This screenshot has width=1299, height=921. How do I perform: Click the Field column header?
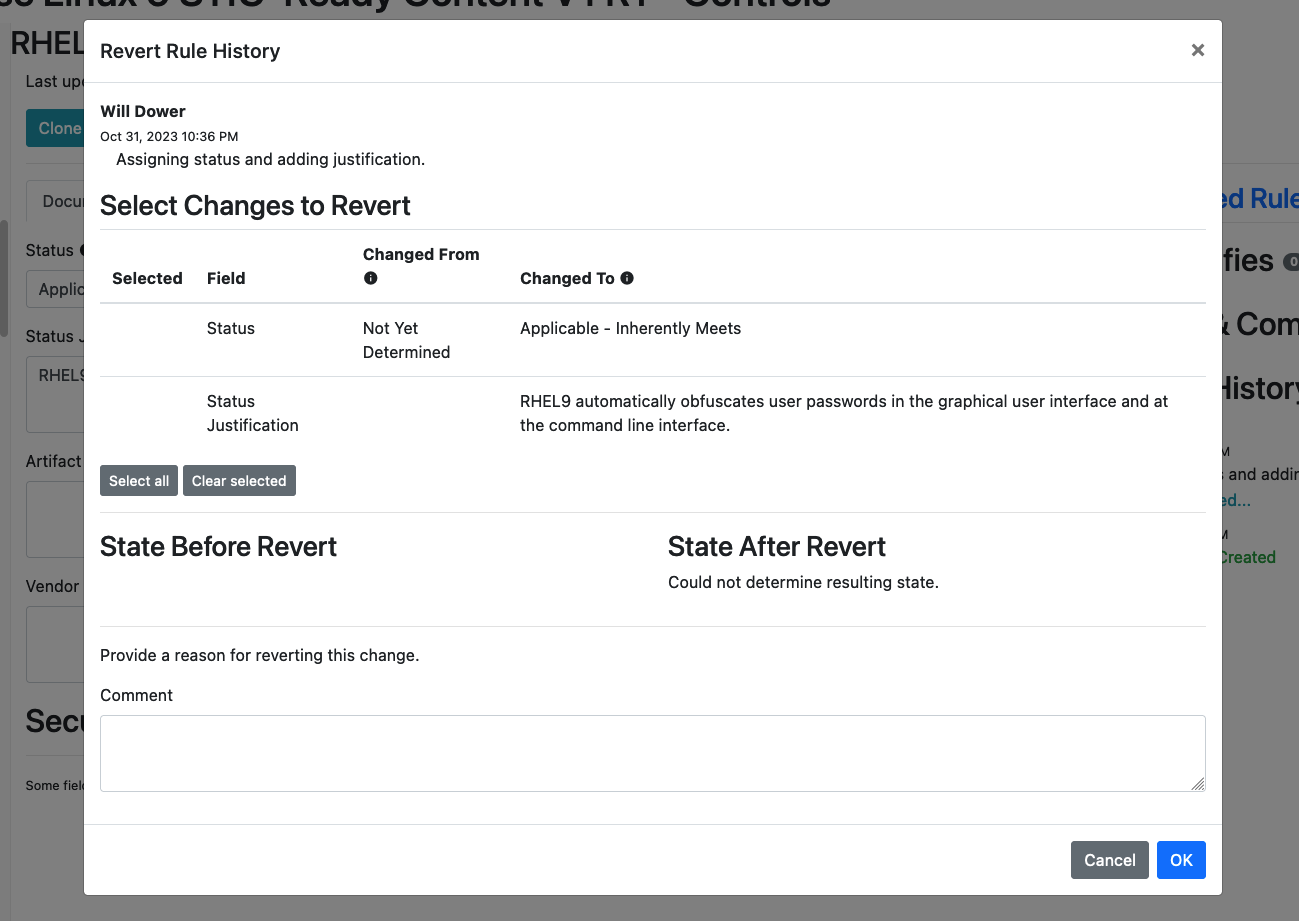click(226, 278)
